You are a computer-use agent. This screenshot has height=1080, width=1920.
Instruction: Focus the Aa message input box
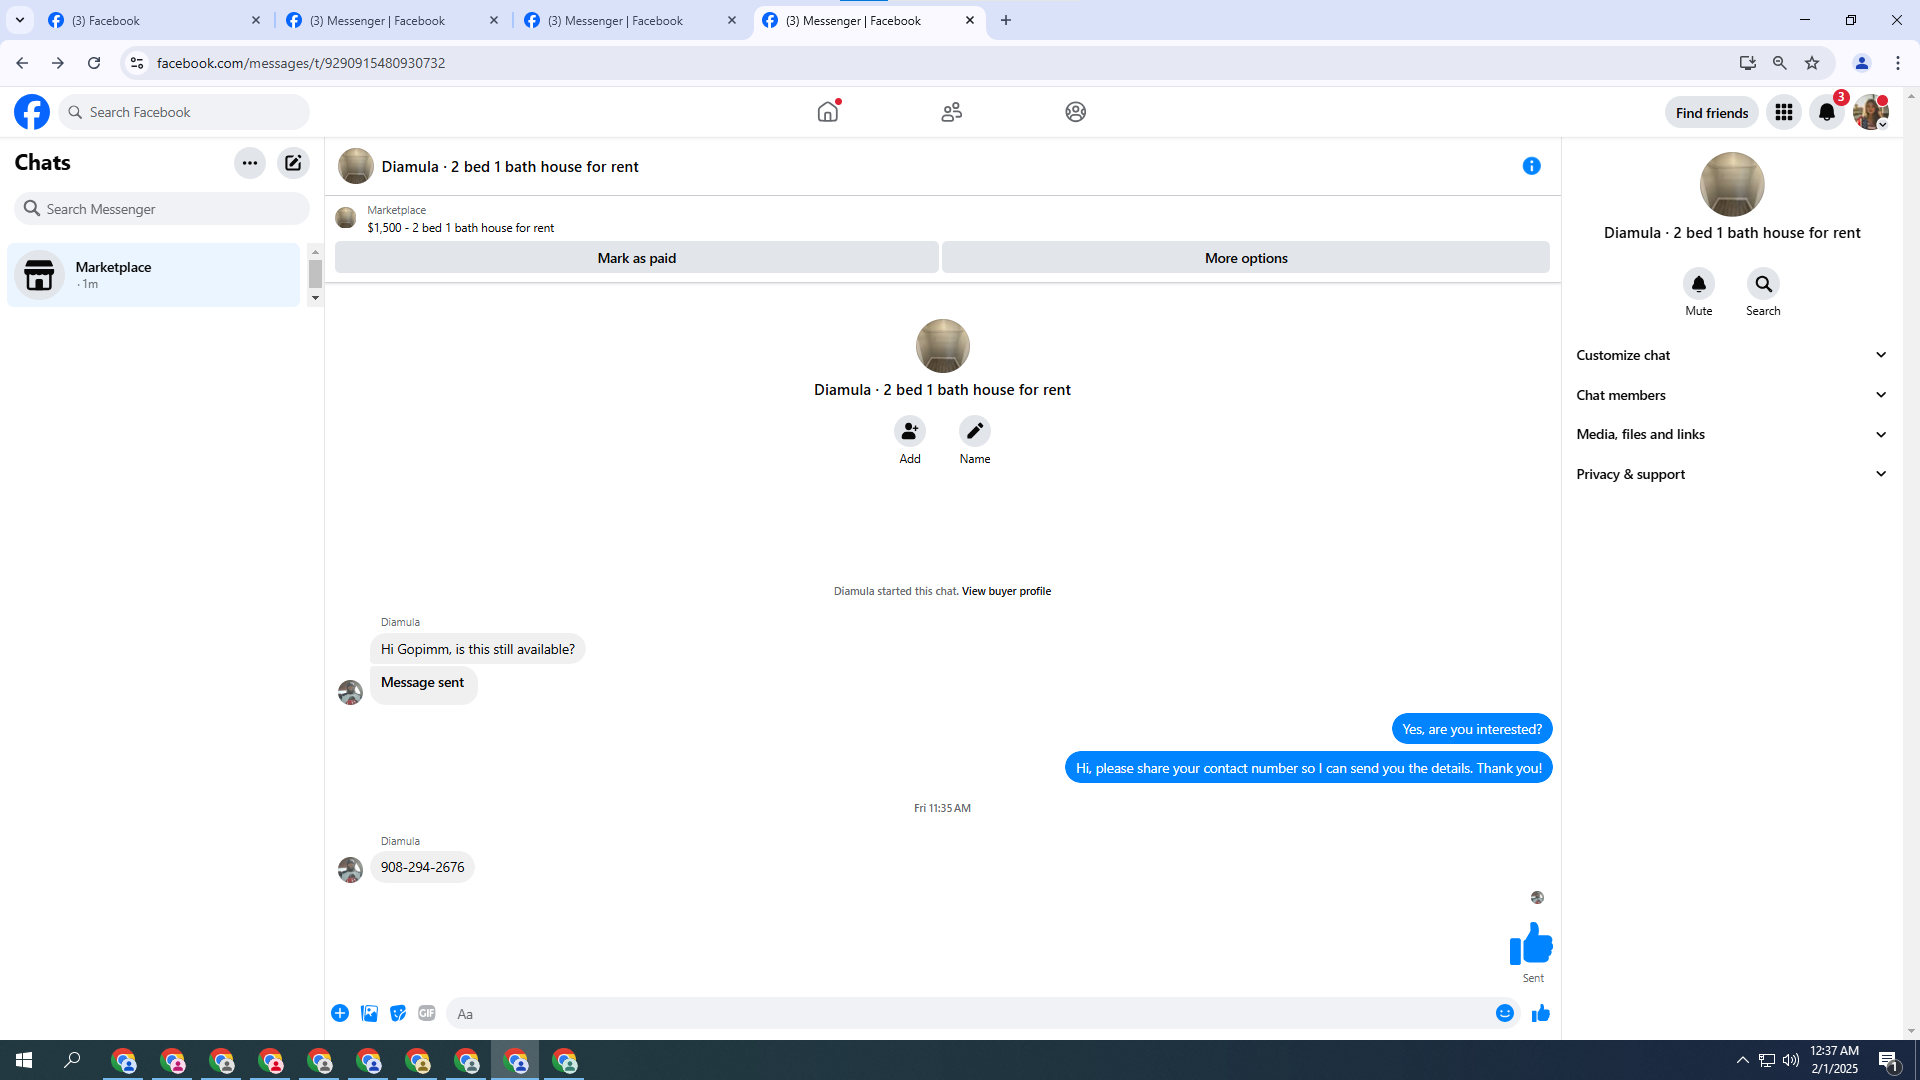click(968, 1014)
